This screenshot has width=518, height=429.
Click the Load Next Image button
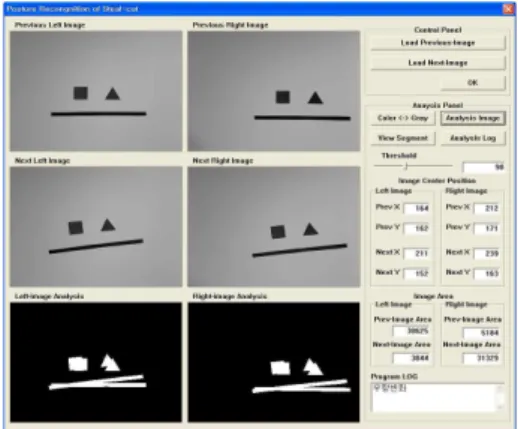point(438,63)
